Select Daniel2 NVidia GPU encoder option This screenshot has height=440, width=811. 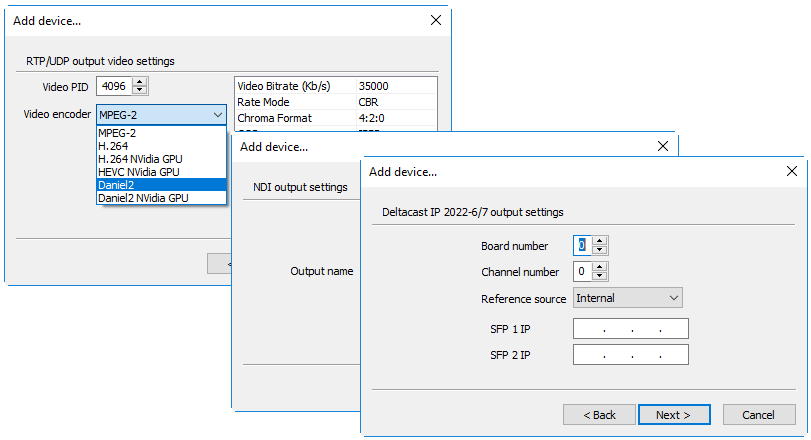[x=161, y=198]
